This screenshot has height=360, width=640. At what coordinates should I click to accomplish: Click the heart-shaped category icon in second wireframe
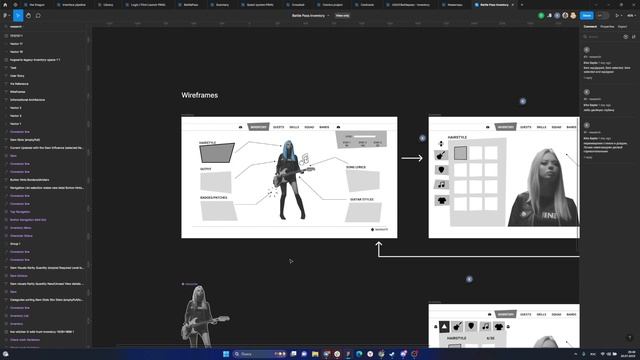coord(441,170)
